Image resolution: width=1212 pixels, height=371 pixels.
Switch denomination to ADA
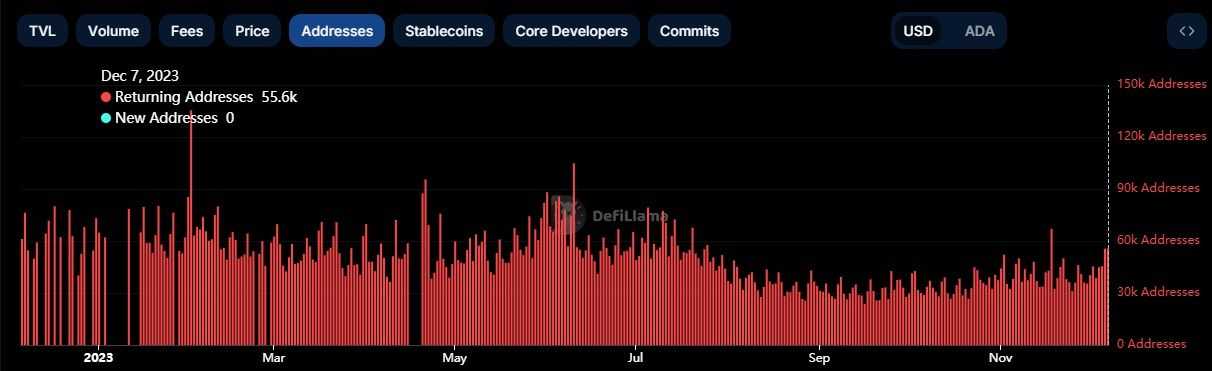click(x=979, y=31)
